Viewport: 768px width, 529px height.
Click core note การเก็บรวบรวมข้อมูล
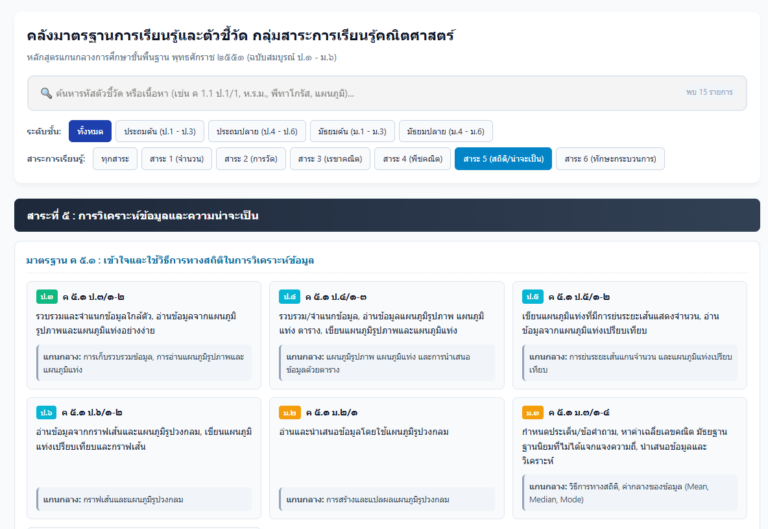(144, 363)
